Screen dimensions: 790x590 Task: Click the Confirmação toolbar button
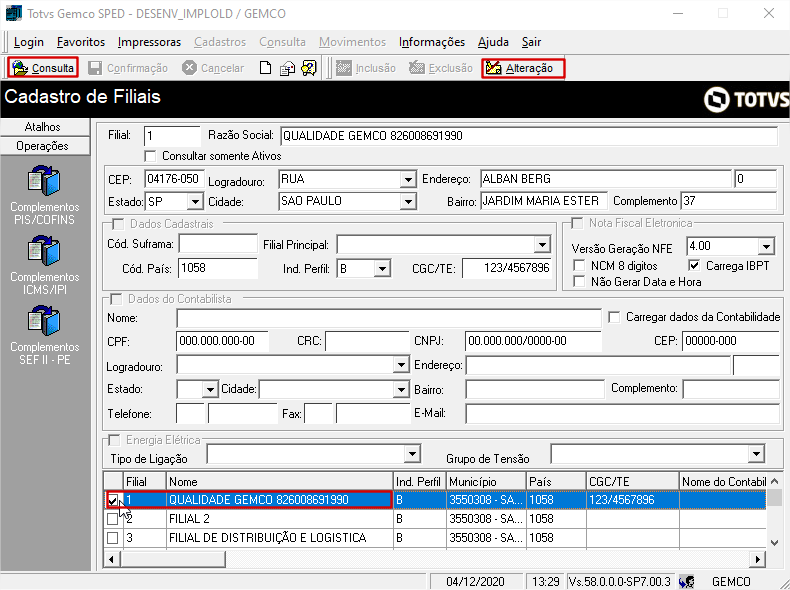coord(128,68)
